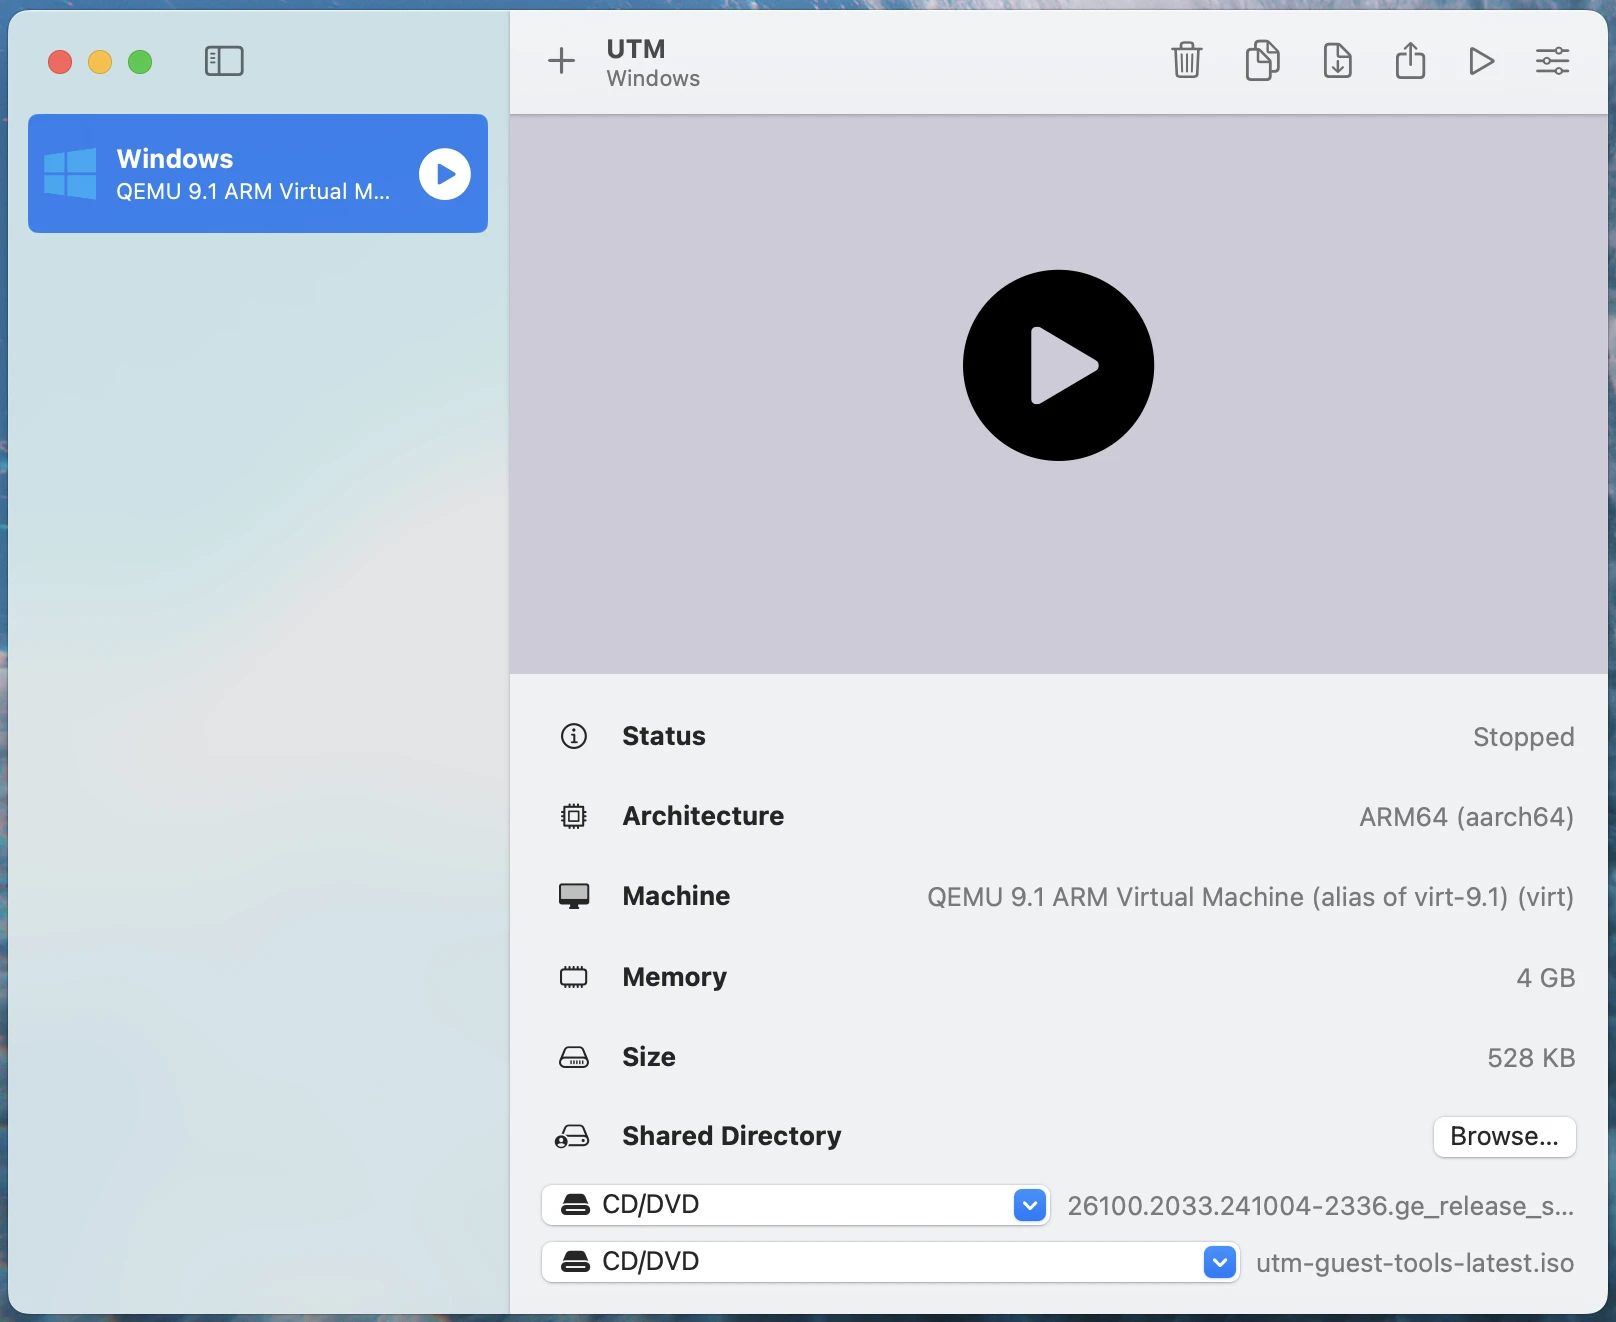Share the selected VM
Viewport: 1616px width, 1322px height.
[x=1410, y=60]
